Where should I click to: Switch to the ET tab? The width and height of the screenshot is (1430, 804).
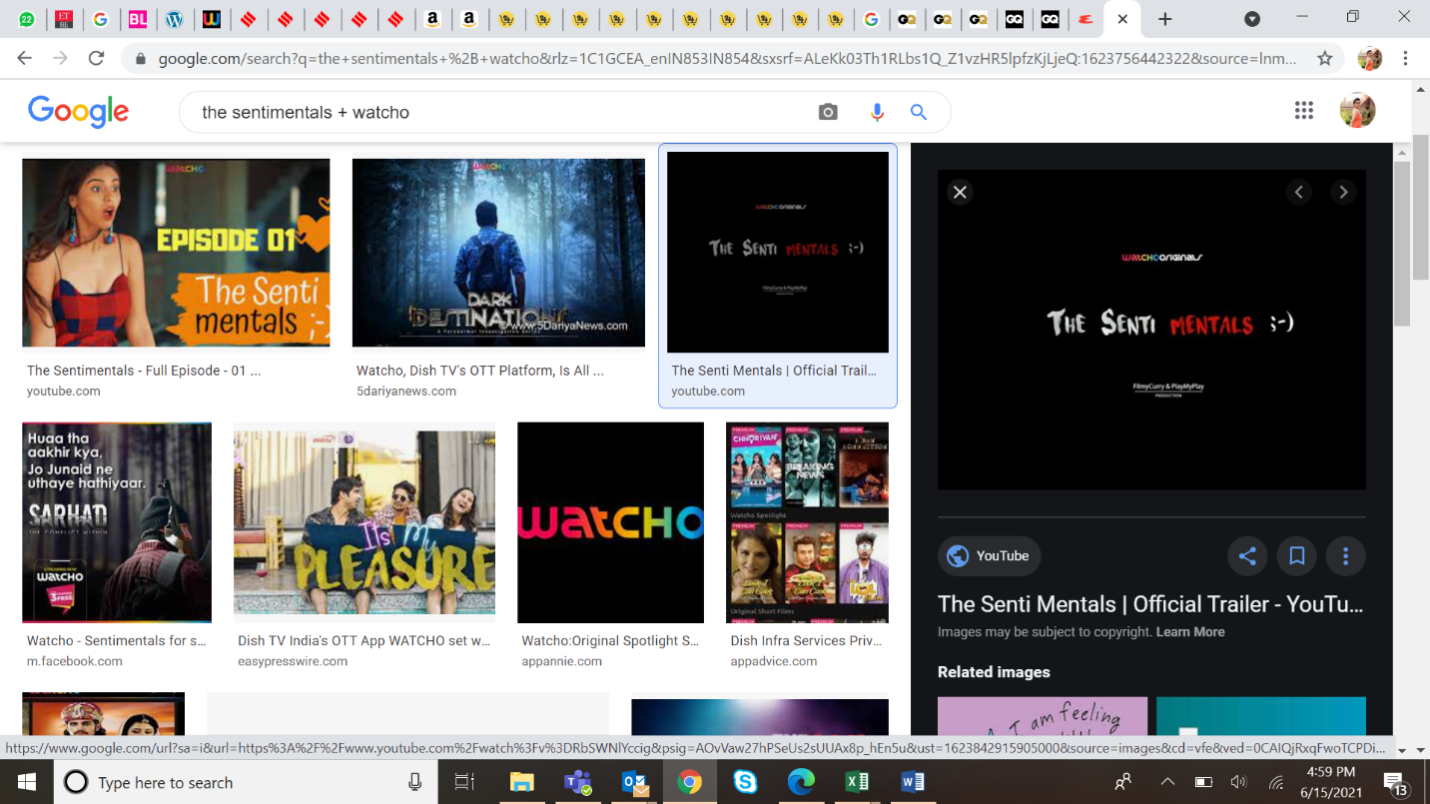(x=63, y=19)
